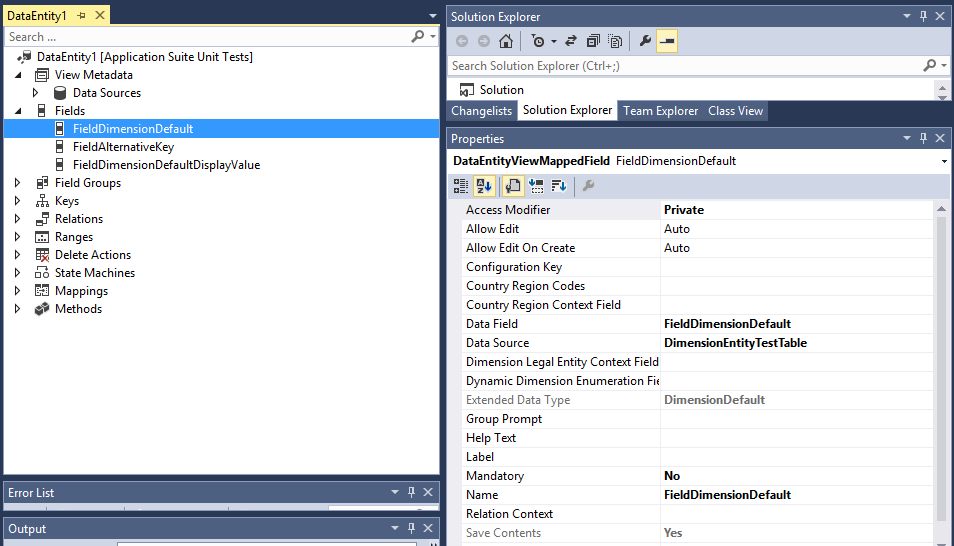This screenshot has width=954, height=546.
Task: Close the DataEntity1 tab
Action: [x=100, y=15]
